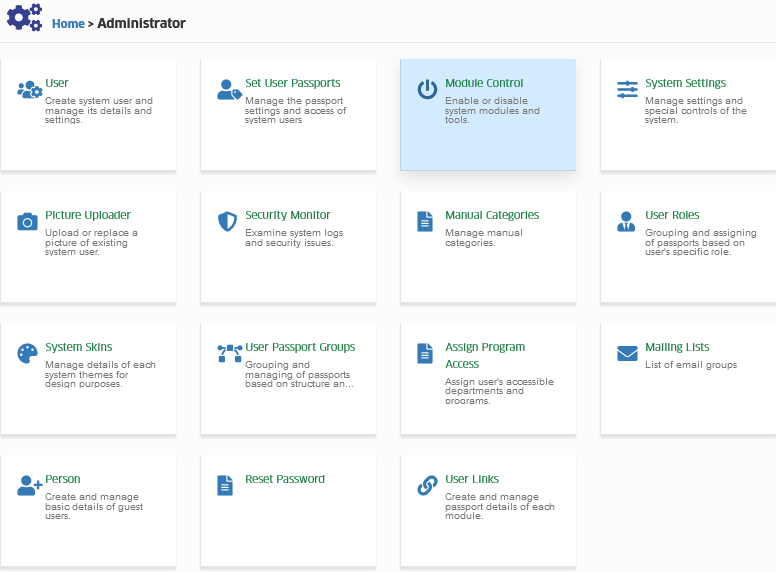
Task: Click the Module Control power icon
Action: (427, 90)
